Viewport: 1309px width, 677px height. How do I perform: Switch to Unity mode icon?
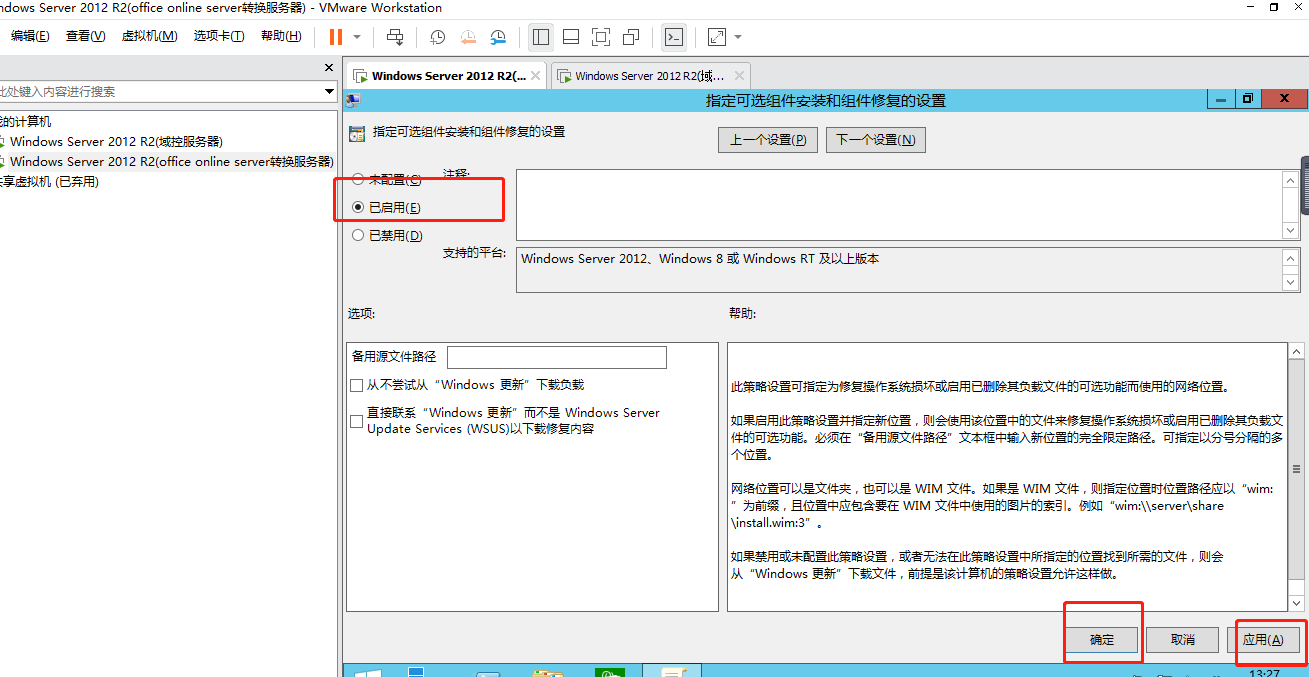pos(631,37)
